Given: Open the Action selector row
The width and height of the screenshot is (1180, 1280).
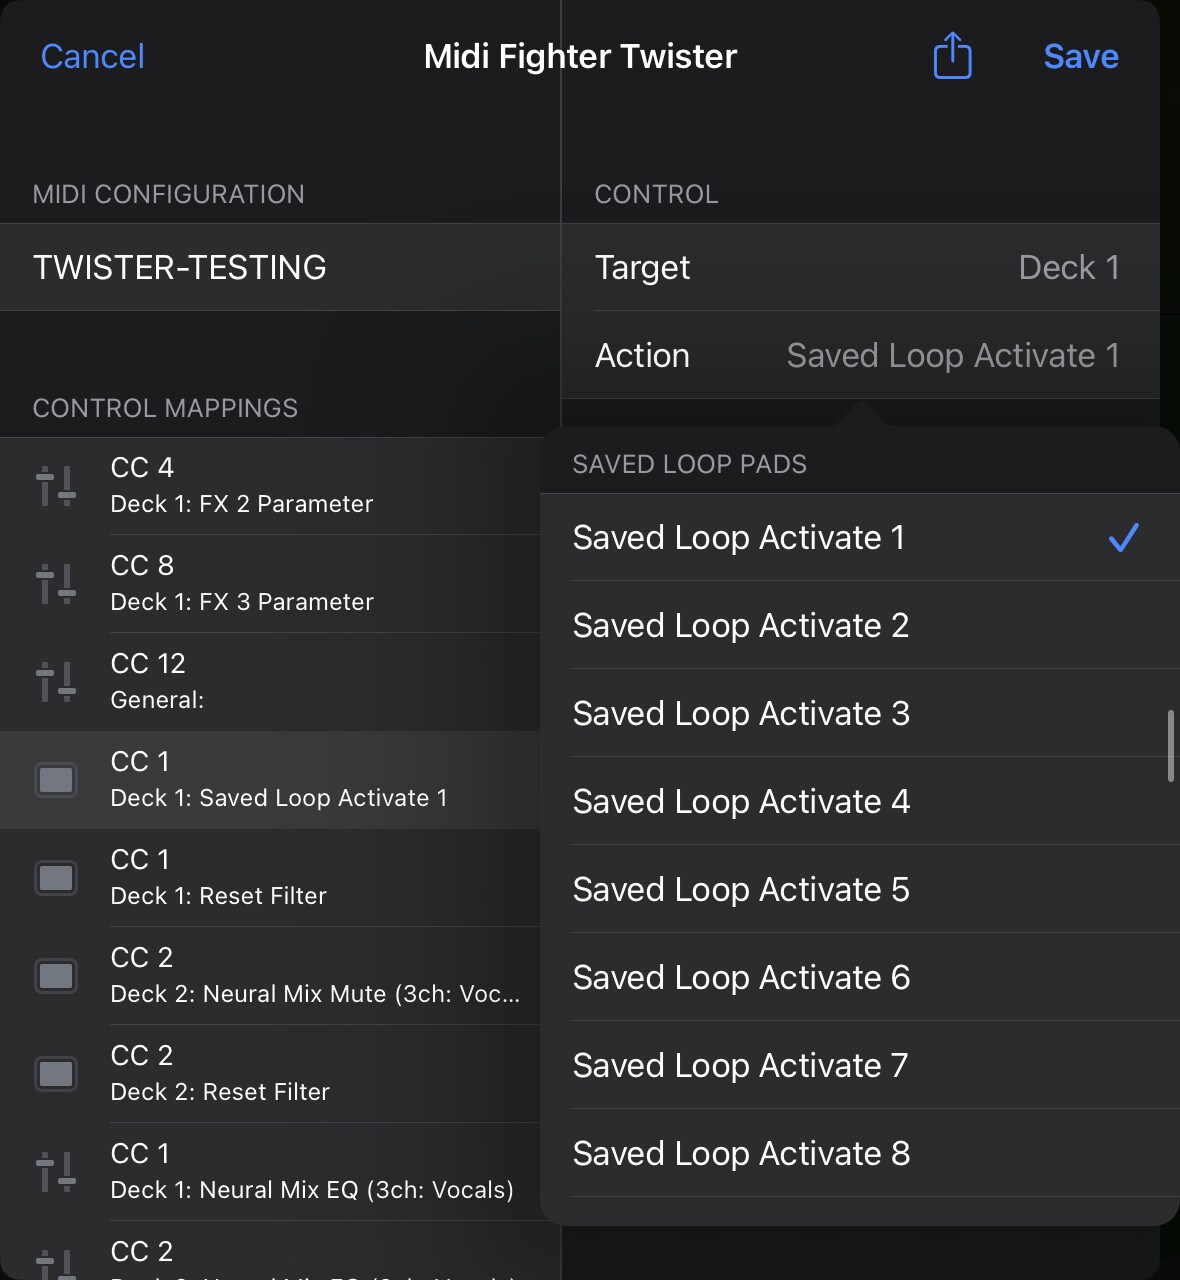Looking at the screenshot, I should tap(858, 356).
